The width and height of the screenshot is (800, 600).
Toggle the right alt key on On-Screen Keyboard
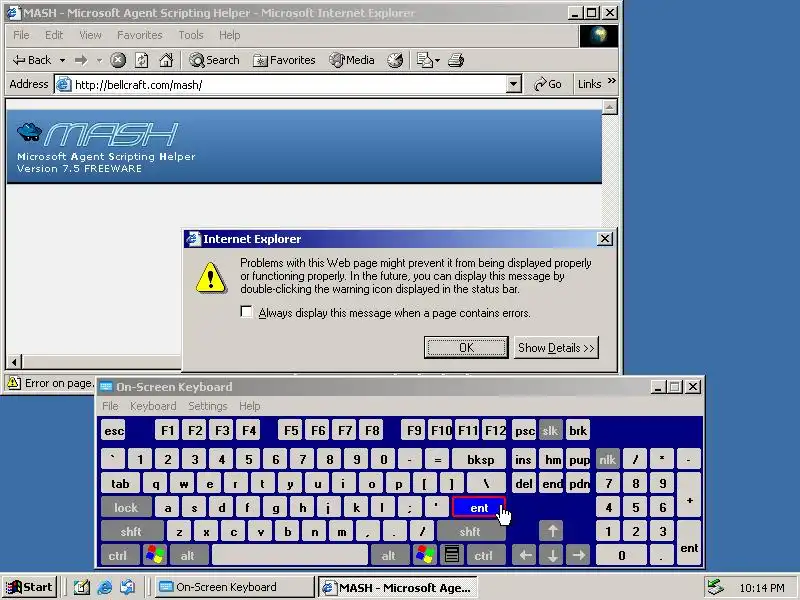point(389,555)
